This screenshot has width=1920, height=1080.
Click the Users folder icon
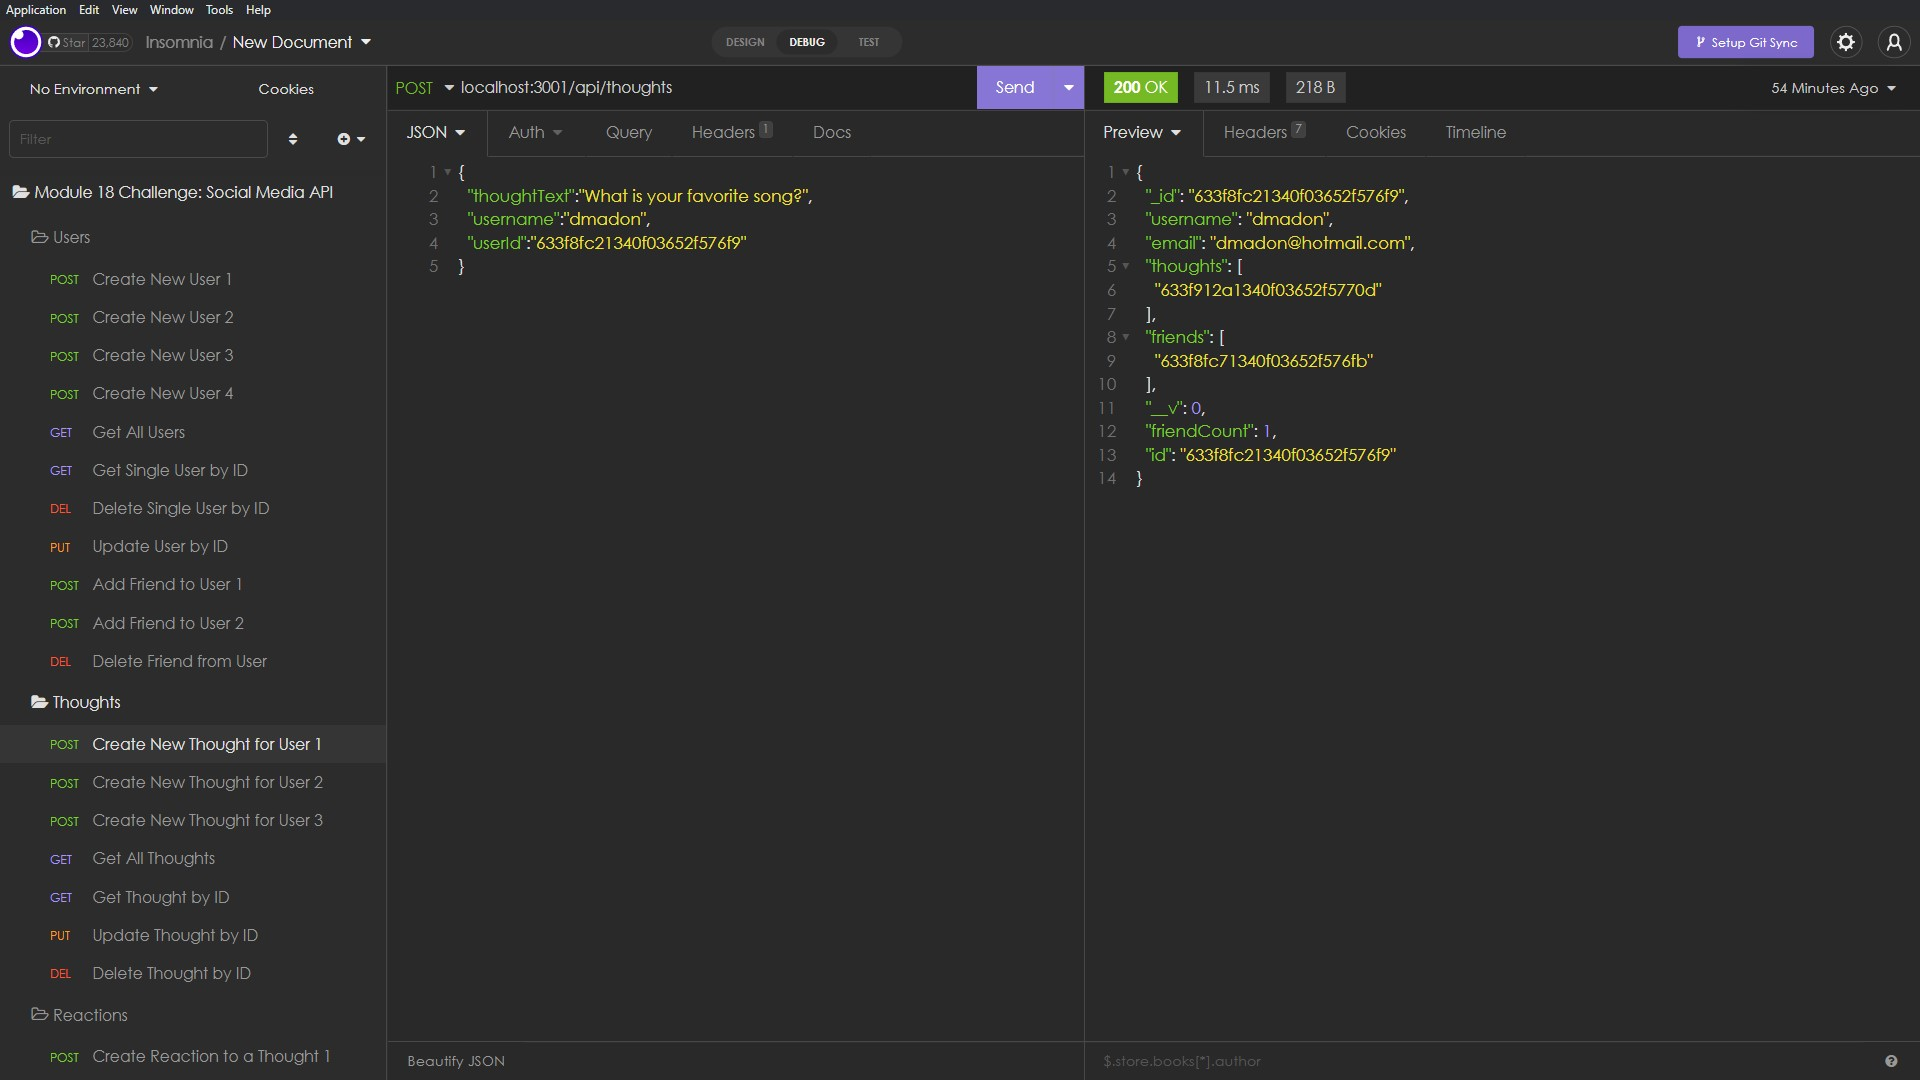click(x=38, y=237)
